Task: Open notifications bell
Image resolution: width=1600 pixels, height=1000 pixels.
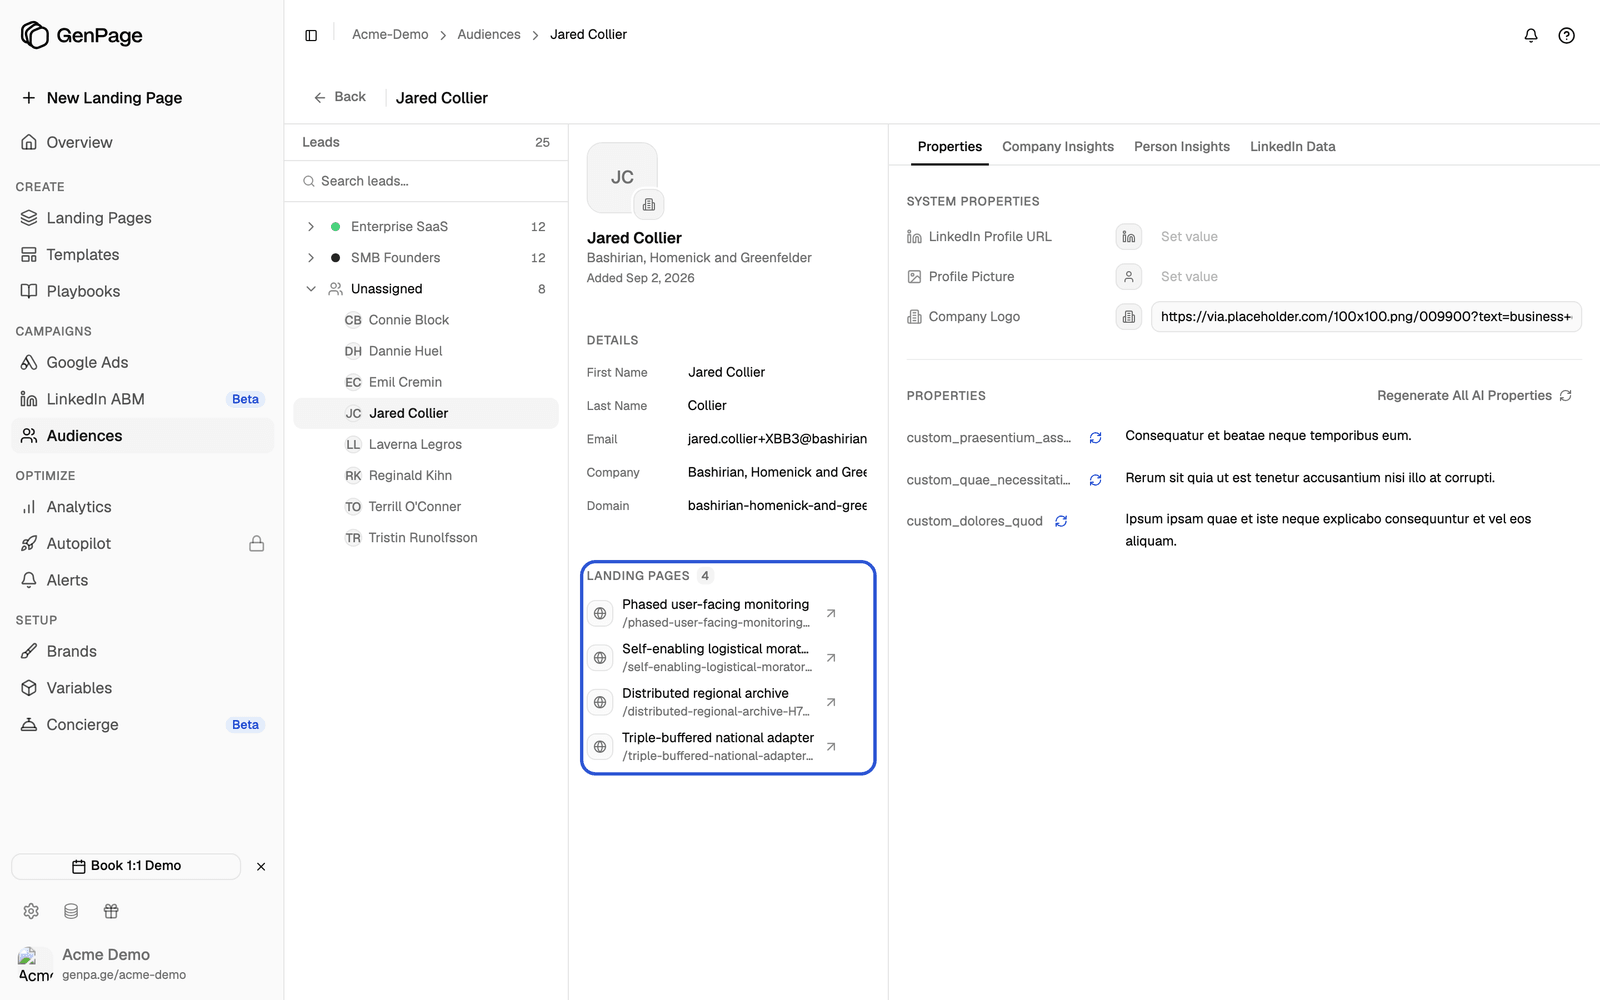Action: point(1531,35)
